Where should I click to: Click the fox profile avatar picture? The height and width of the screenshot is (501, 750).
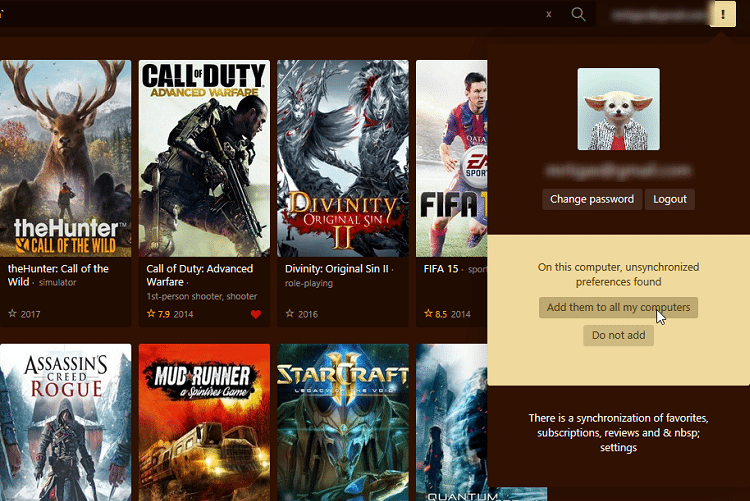point(618,109)
